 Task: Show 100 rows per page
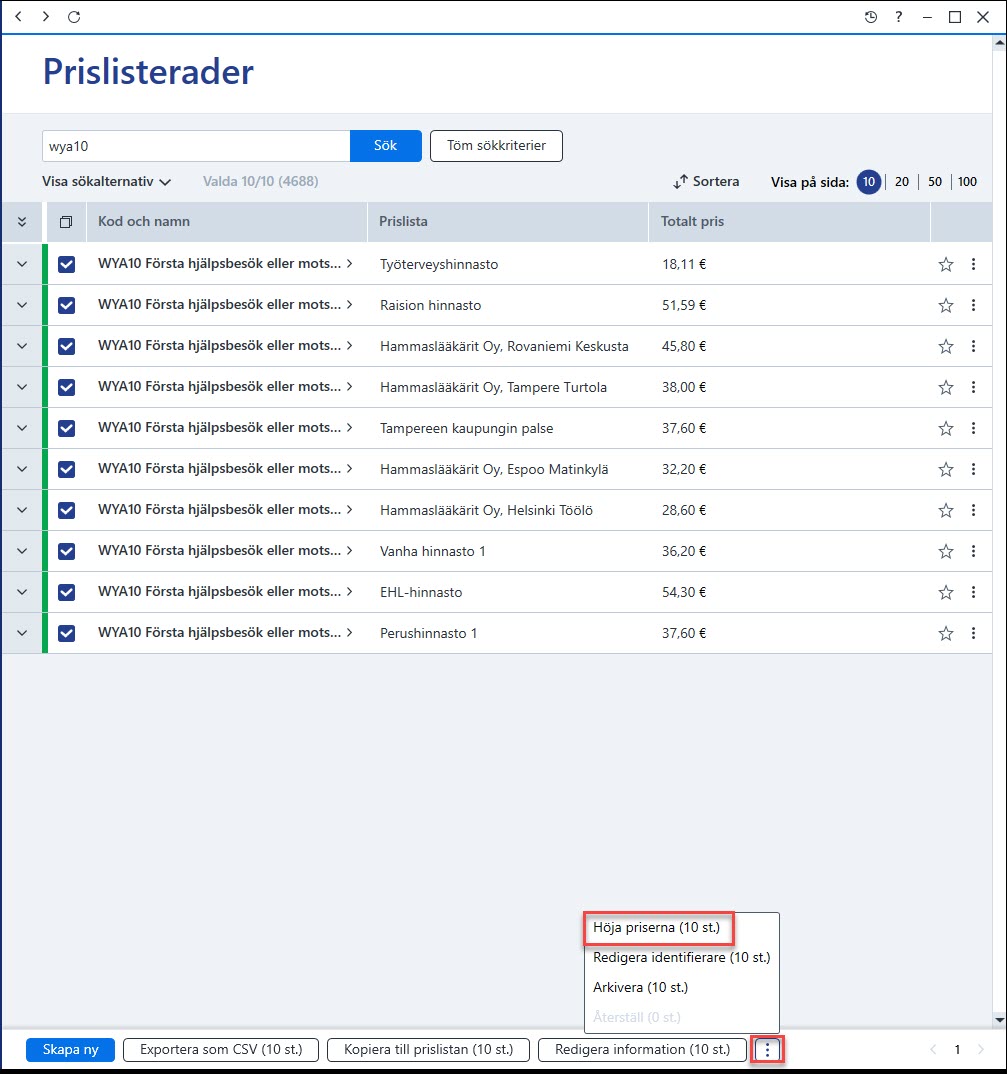point(967,182)
